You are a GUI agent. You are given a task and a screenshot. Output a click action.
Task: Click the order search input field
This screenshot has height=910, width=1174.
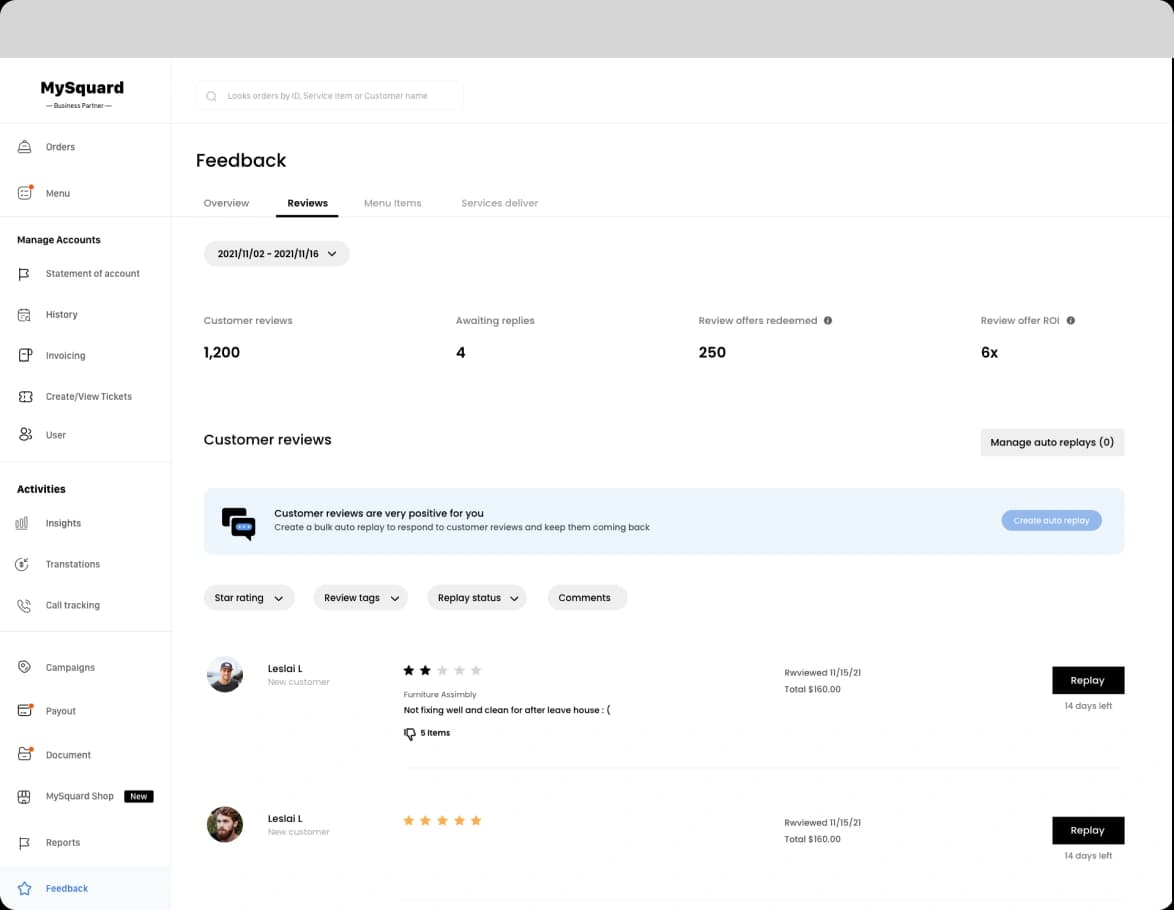coord(330,95)
